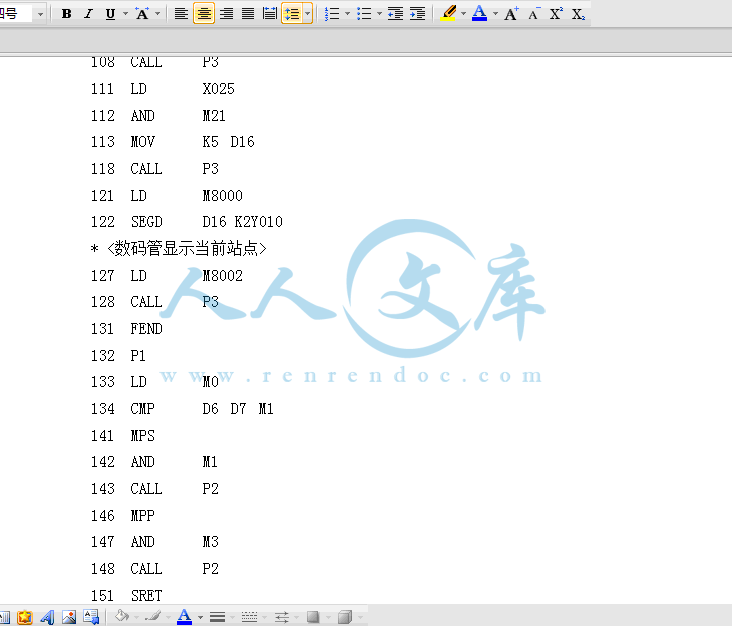
Task: Click the font size input field
Action: point(16,14)
